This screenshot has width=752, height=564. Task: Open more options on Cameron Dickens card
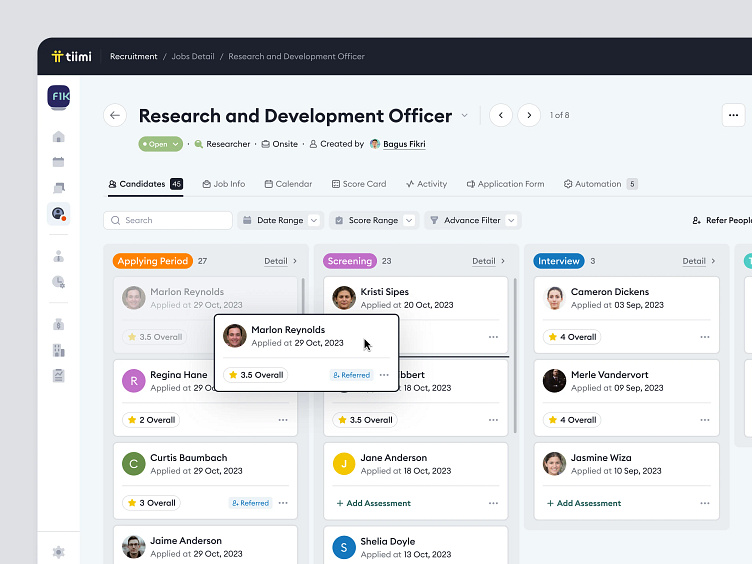coord(705,337)
